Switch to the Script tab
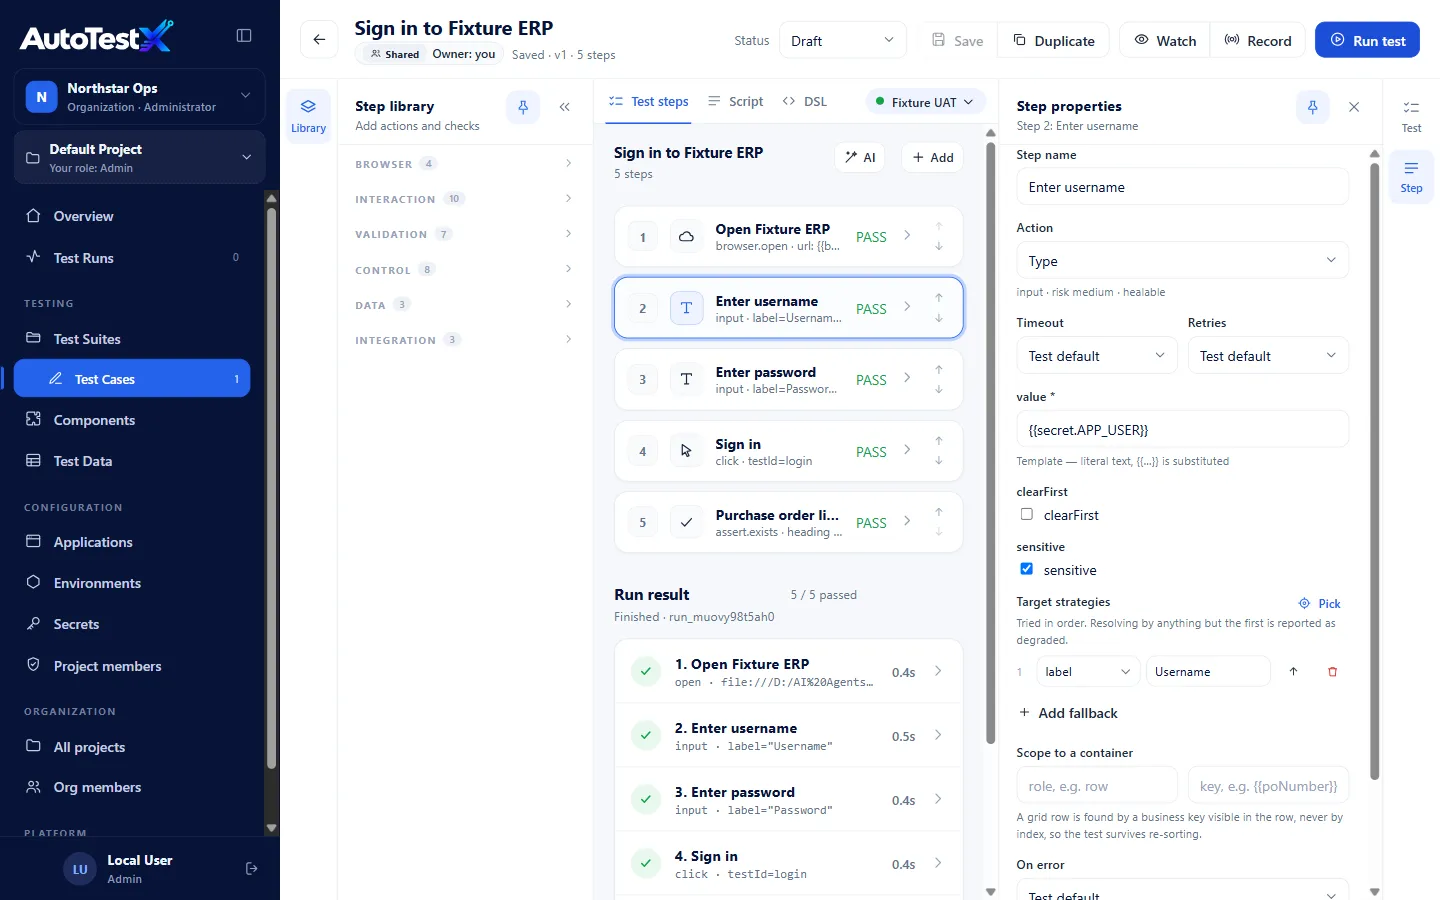Screen dimensions: 1440x900 (735, 102)
